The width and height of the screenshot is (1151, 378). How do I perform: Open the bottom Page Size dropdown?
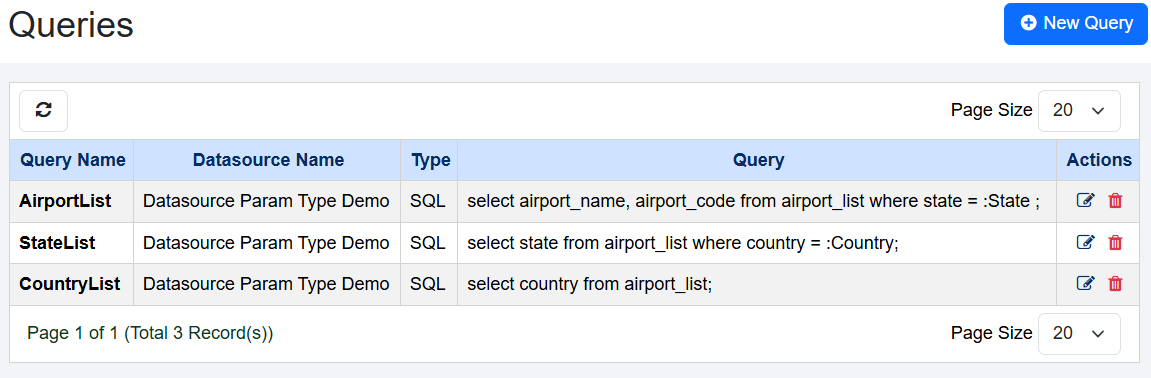point(1079,334)
